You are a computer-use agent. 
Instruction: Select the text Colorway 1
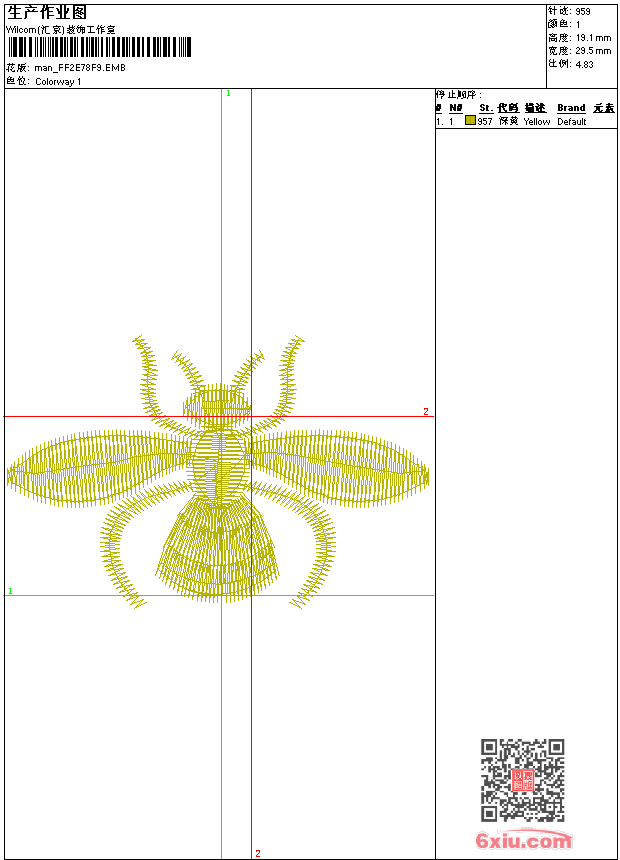pyautogui.click(x=58, y=82)
